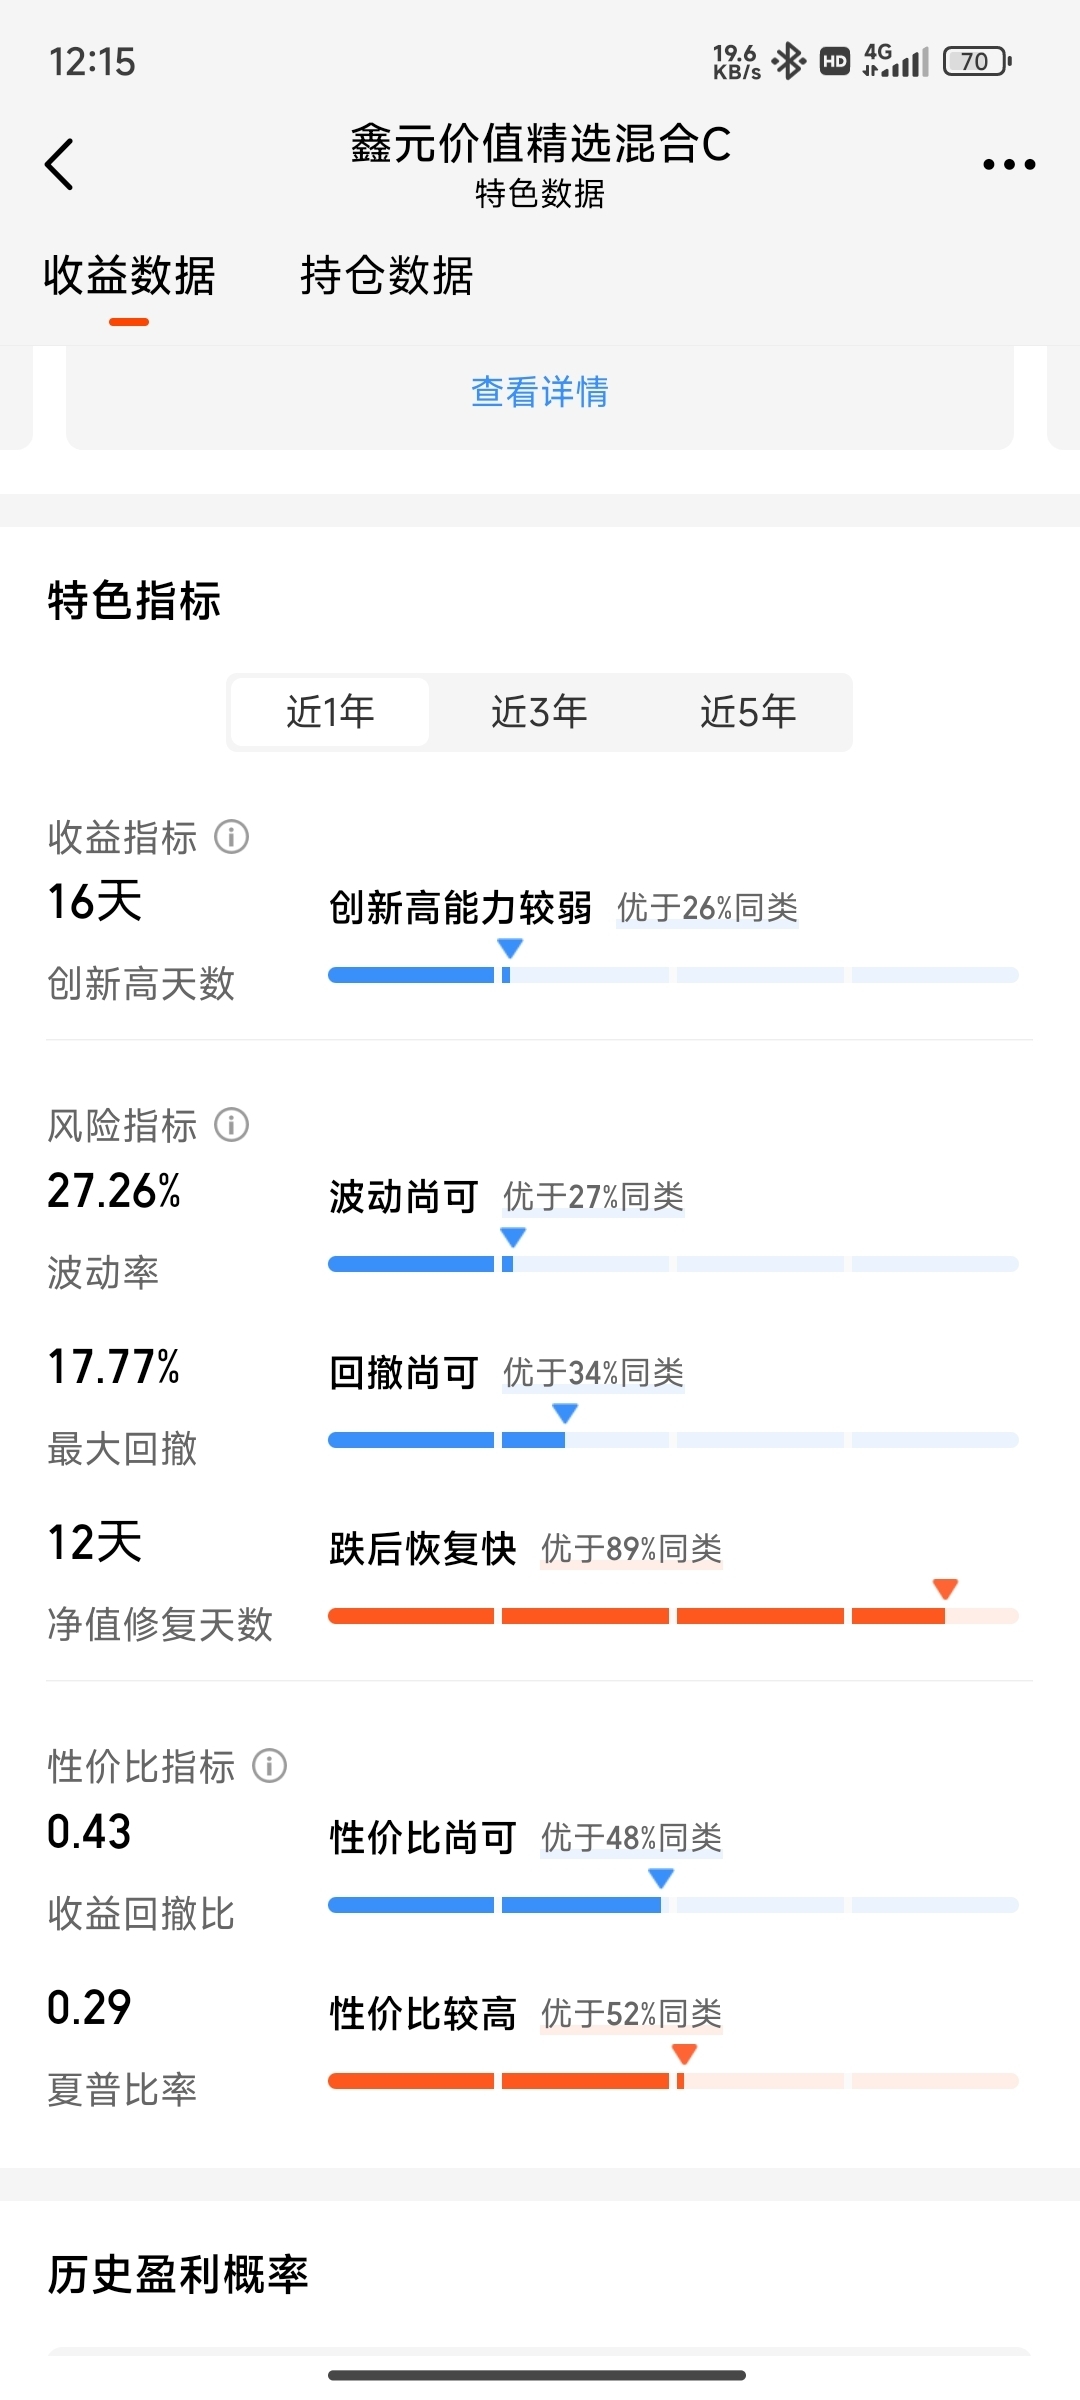Tap the 优于89%同类 label
Screen dimensions: 1080x2400
(x=631, y=1549)
